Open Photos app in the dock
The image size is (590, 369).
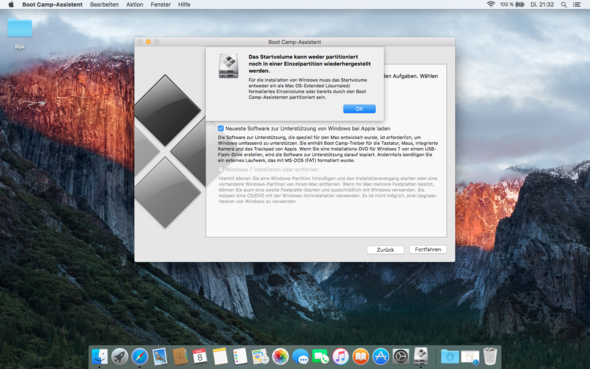click(280, 356)
